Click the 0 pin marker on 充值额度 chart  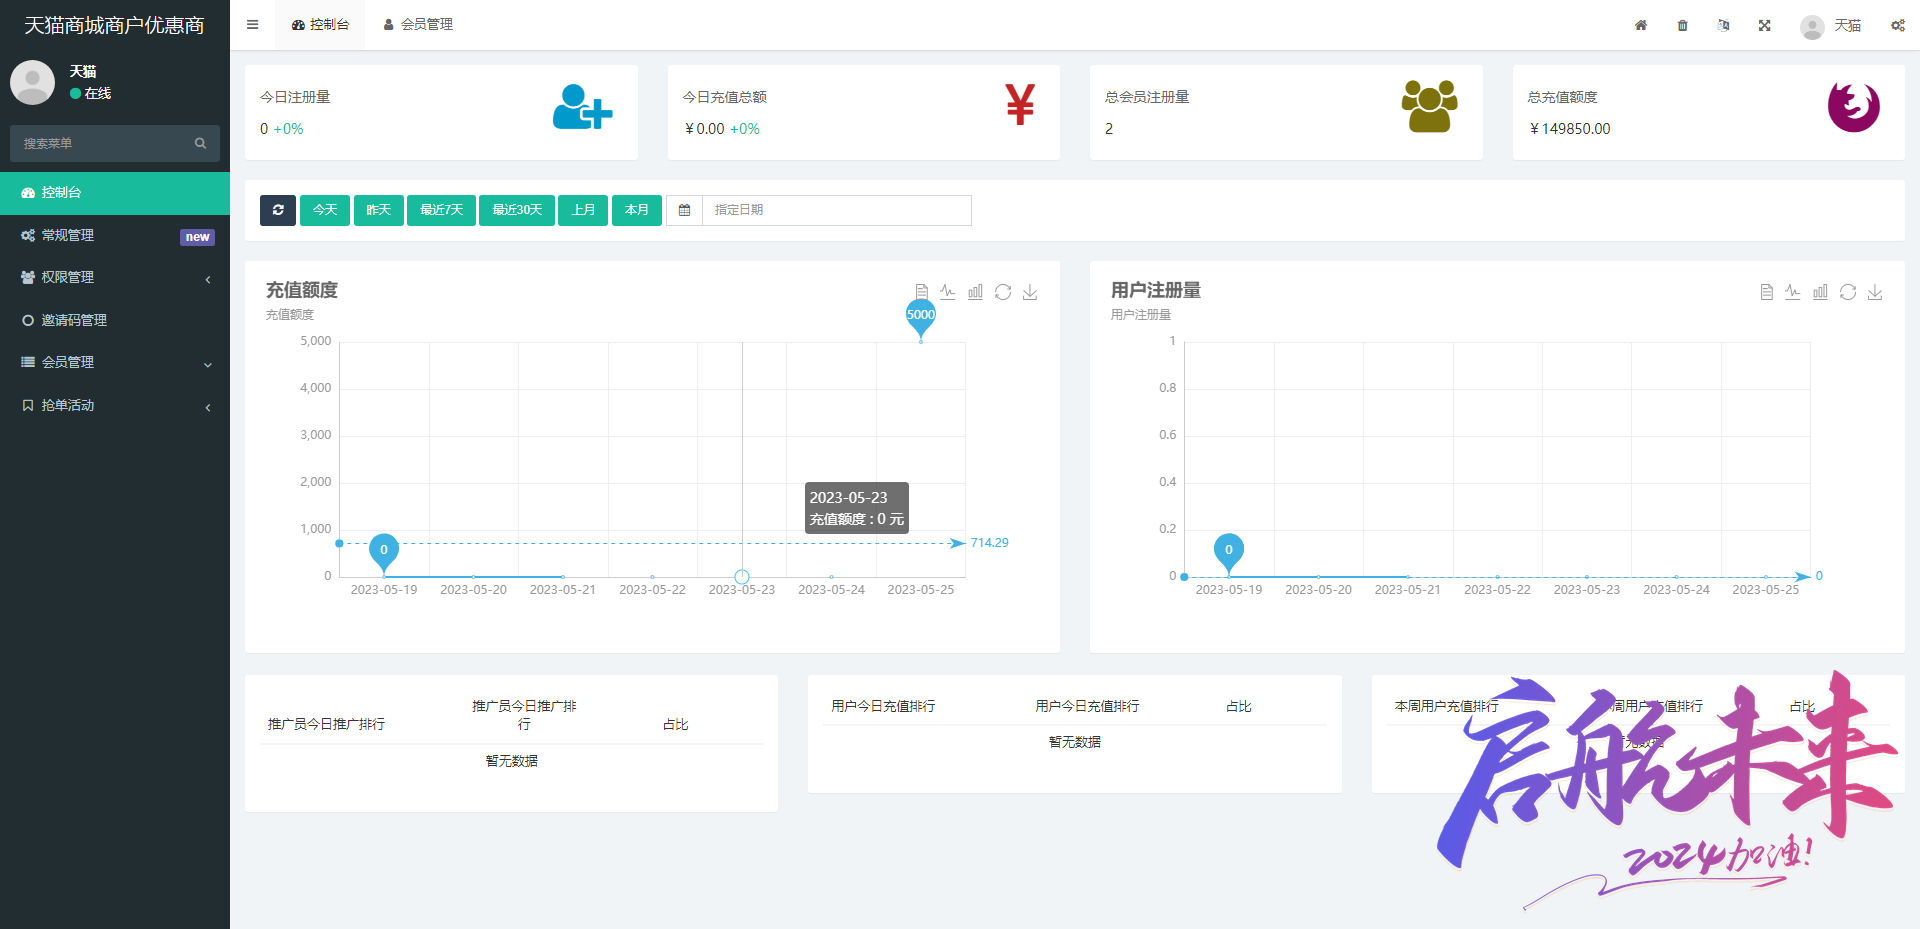(384, 552)
